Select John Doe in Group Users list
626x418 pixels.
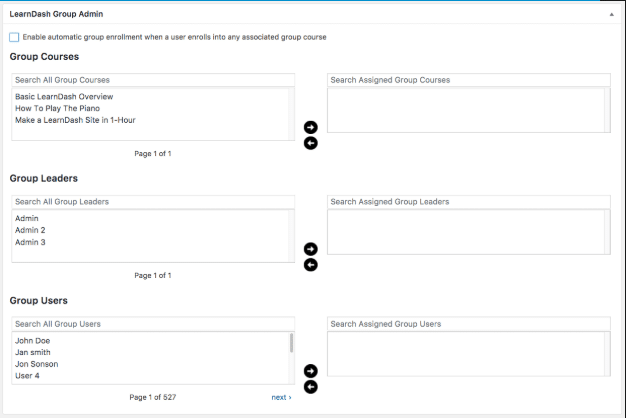(x=32, y=341)
